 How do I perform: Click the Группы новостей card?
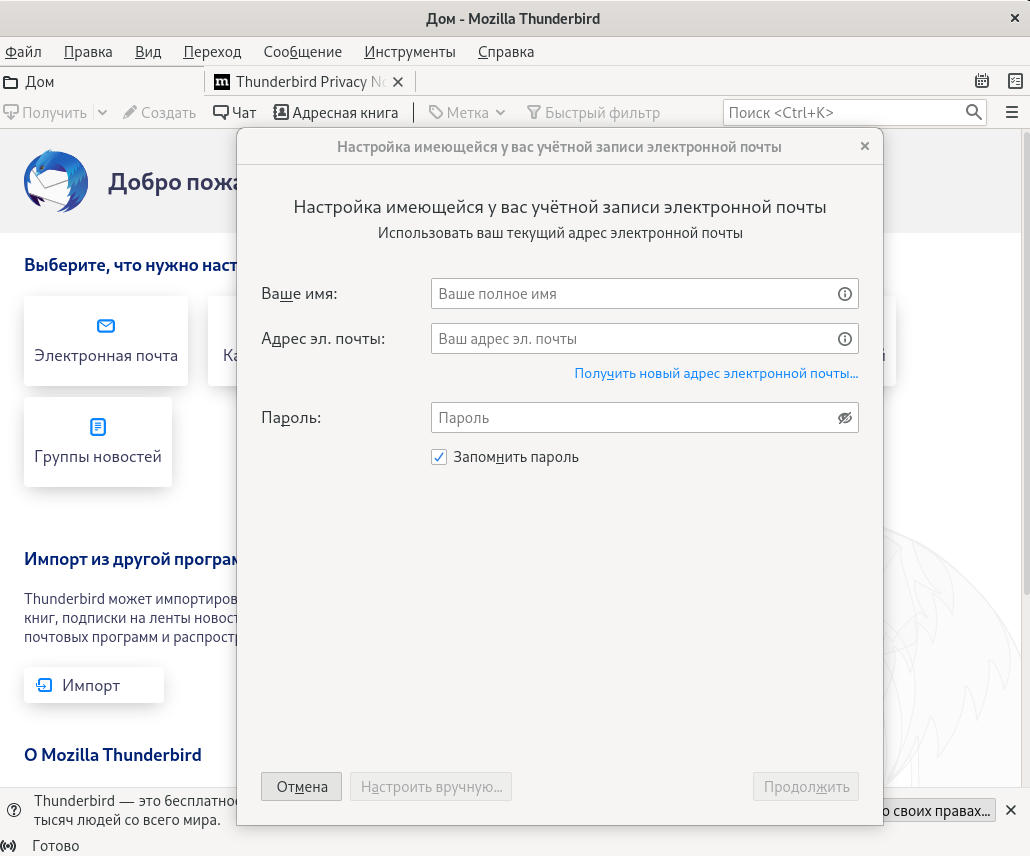point(98,441)
